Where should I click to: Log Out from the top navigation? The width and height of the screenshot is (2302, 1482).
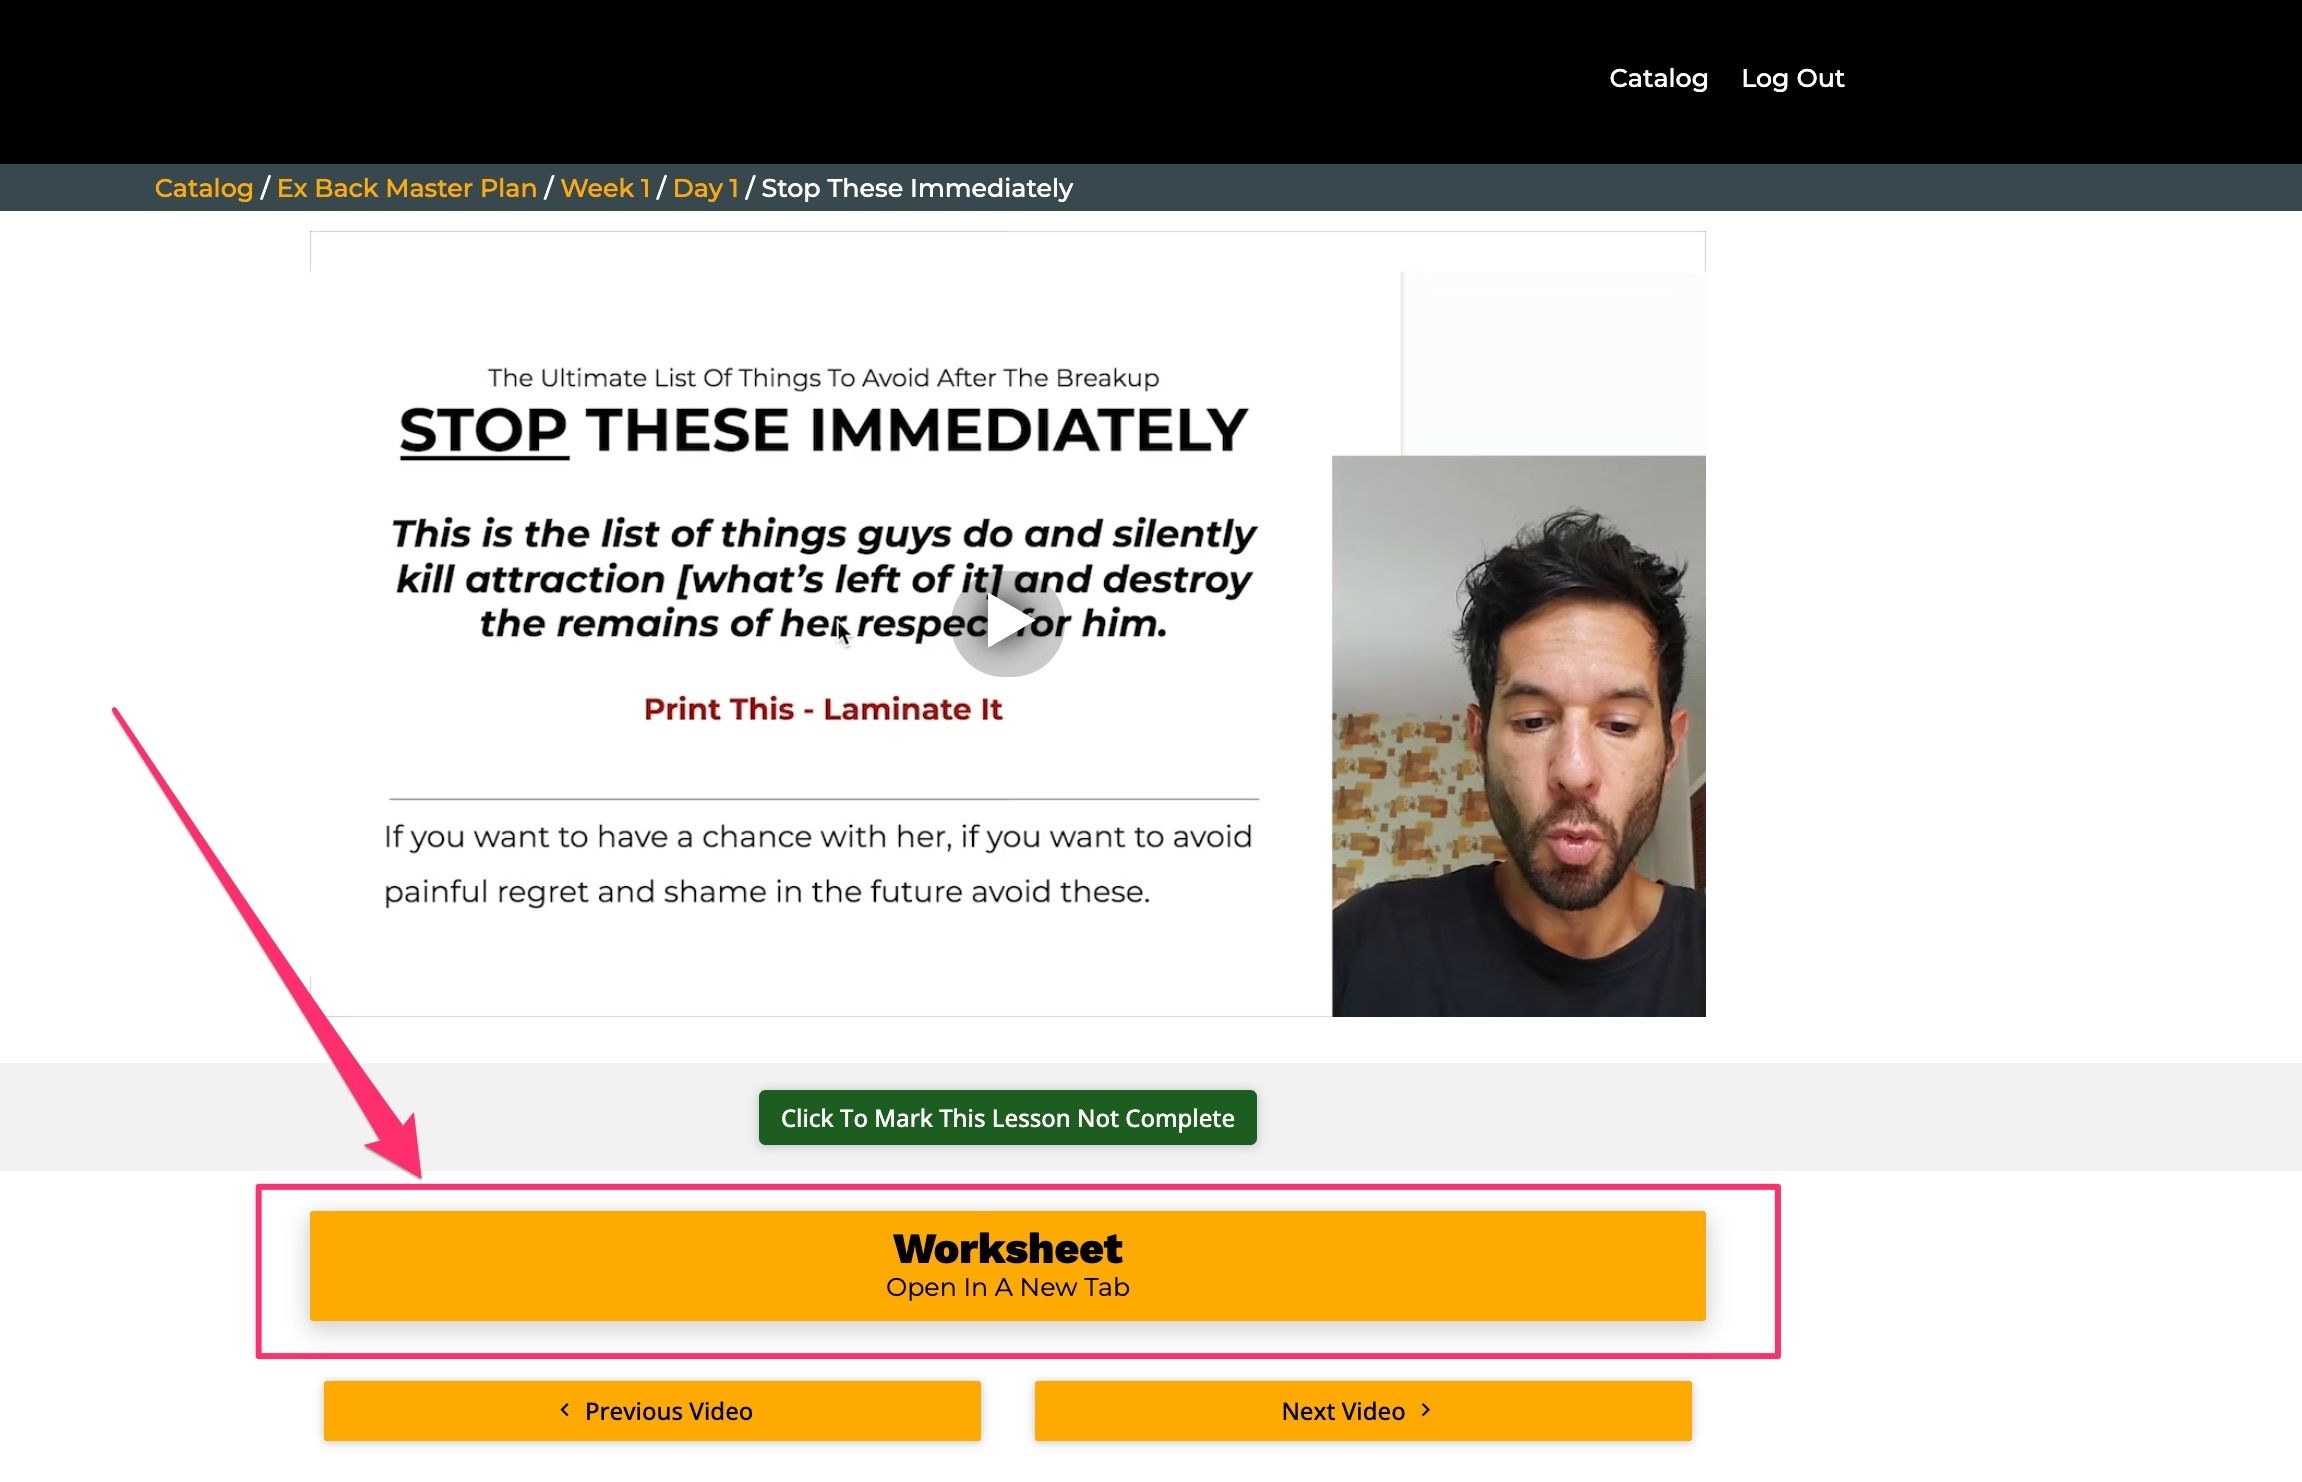coord(1792,78)
